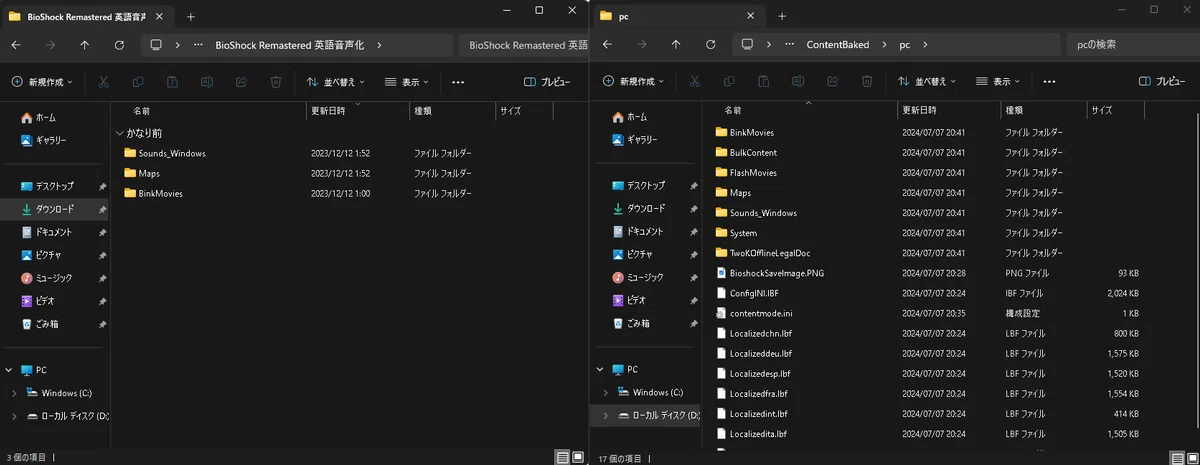
Task: Open more options (…) in the right pc window toolbar
Action: 1049,82
